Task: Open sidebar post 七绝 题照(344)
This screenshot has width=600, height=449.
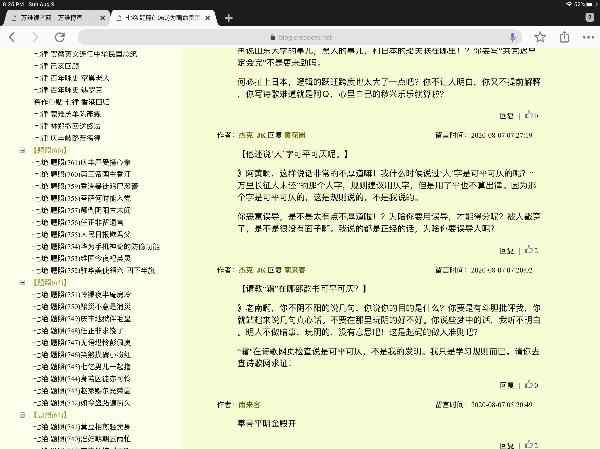Action: coord(82,379)
